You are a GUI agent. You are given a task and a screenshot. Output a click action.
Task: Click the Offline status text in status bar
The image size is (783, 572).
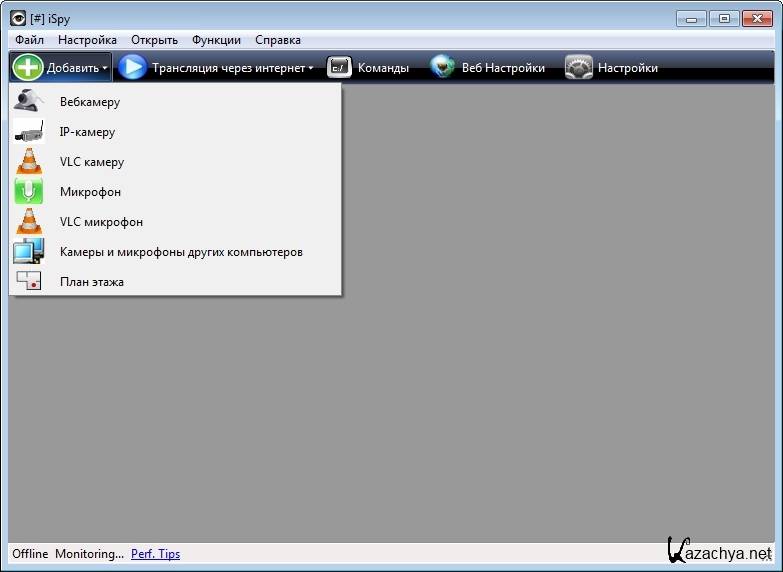(x=30, y=554)
